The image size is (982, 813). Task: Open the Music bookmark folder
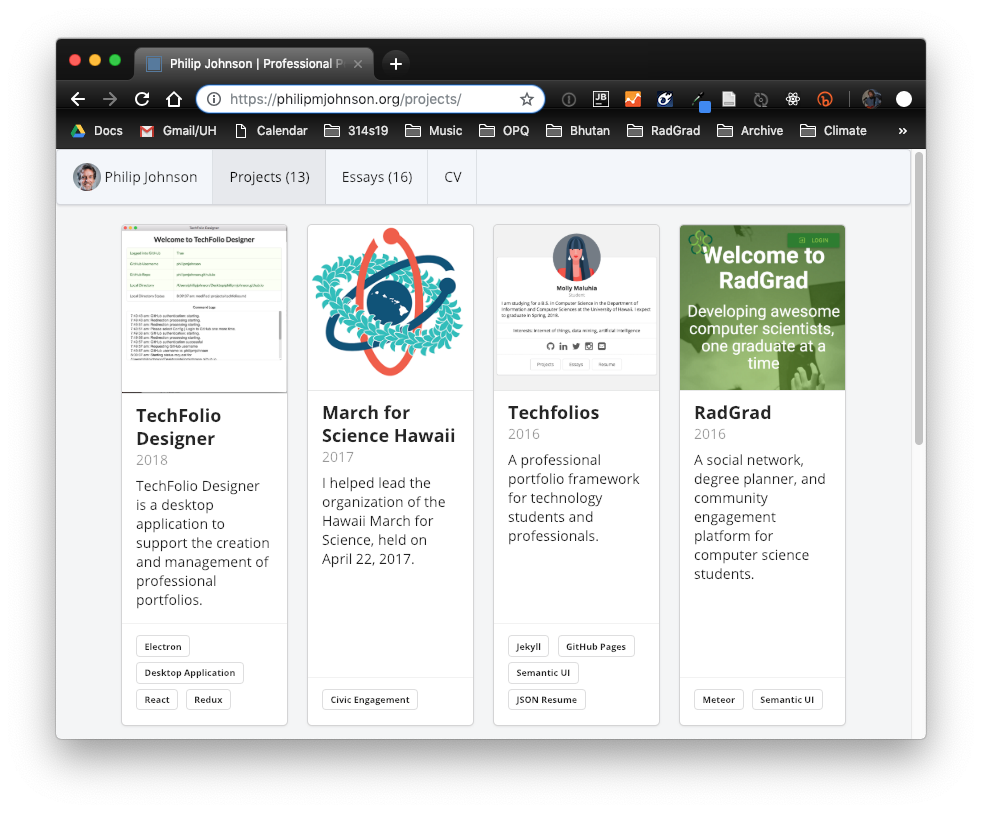tap(433, 131)
